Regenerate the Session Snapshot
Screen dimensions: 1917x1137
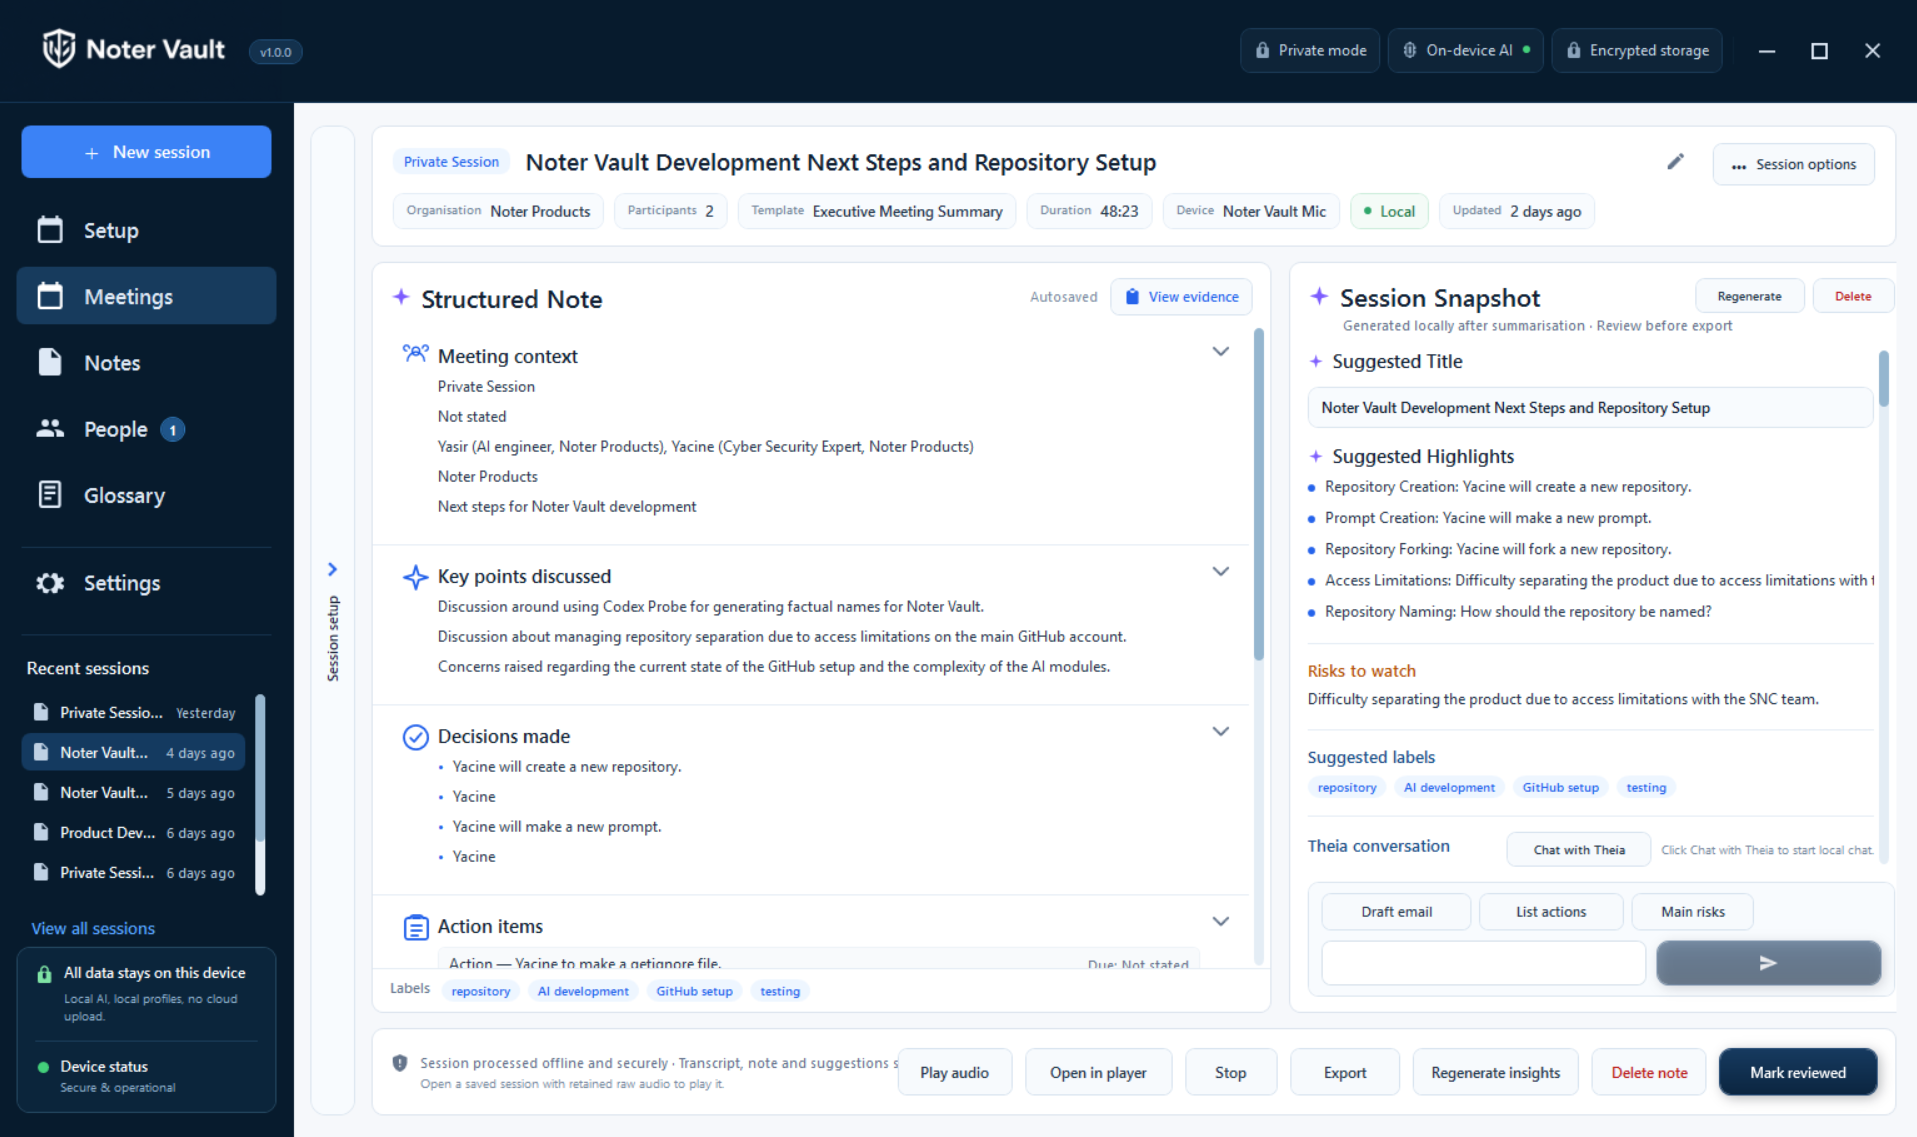[x=1749, y=296]
